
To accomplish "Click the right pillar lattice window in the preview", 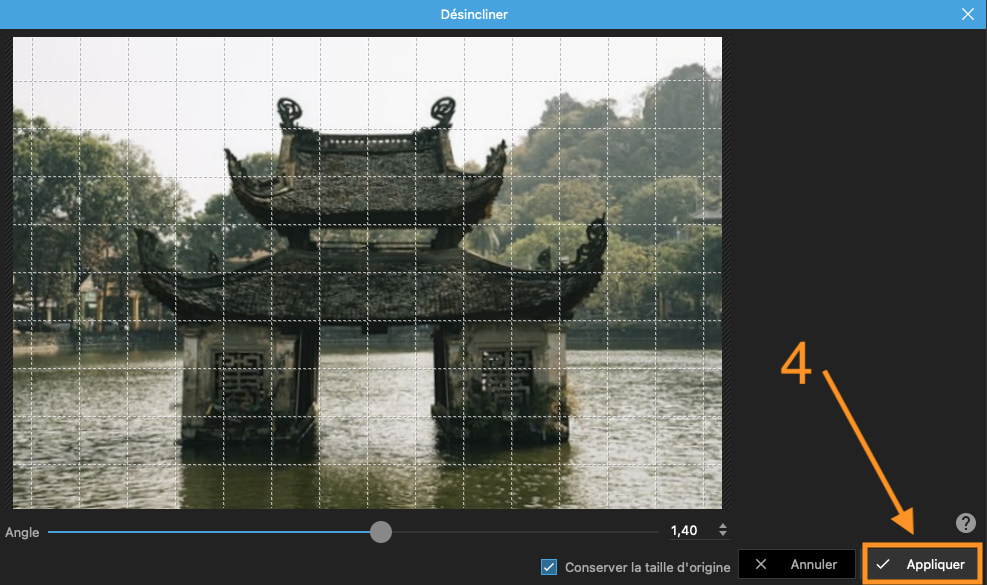I will pyautogui.click(x=506, y=378).
